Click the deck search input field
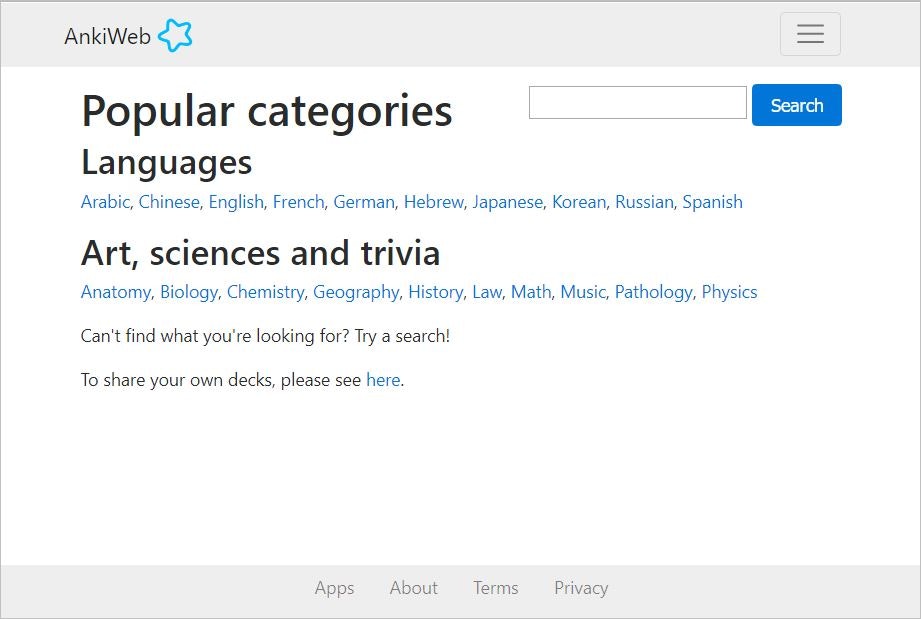 [x=637, y=103]
